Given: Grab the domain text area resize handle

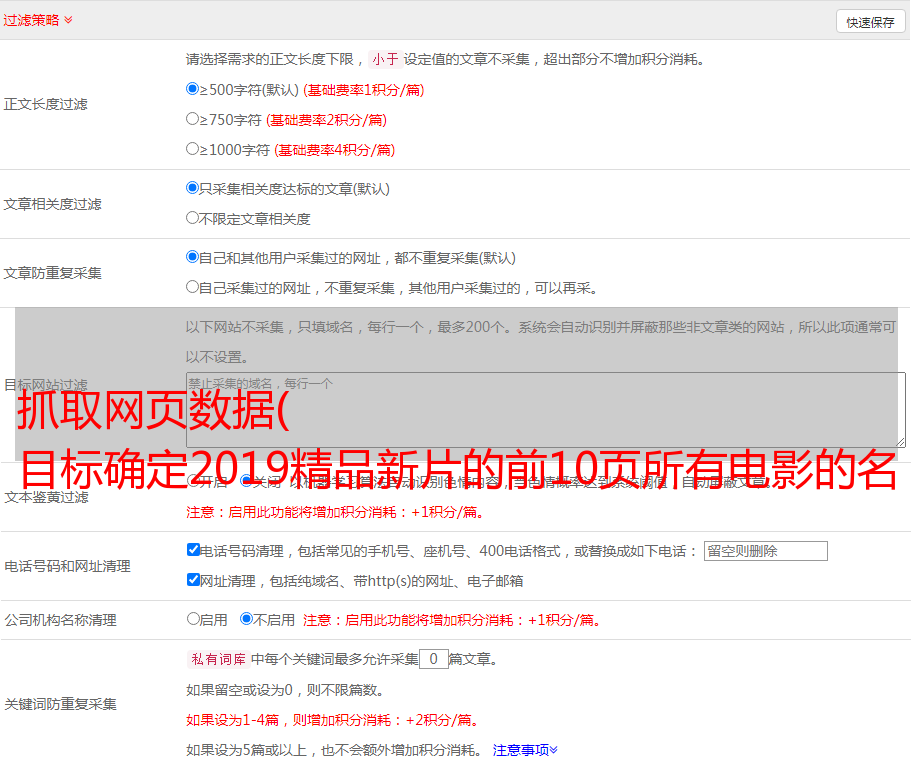Looking at the screenshot, I should pos(900,442).
